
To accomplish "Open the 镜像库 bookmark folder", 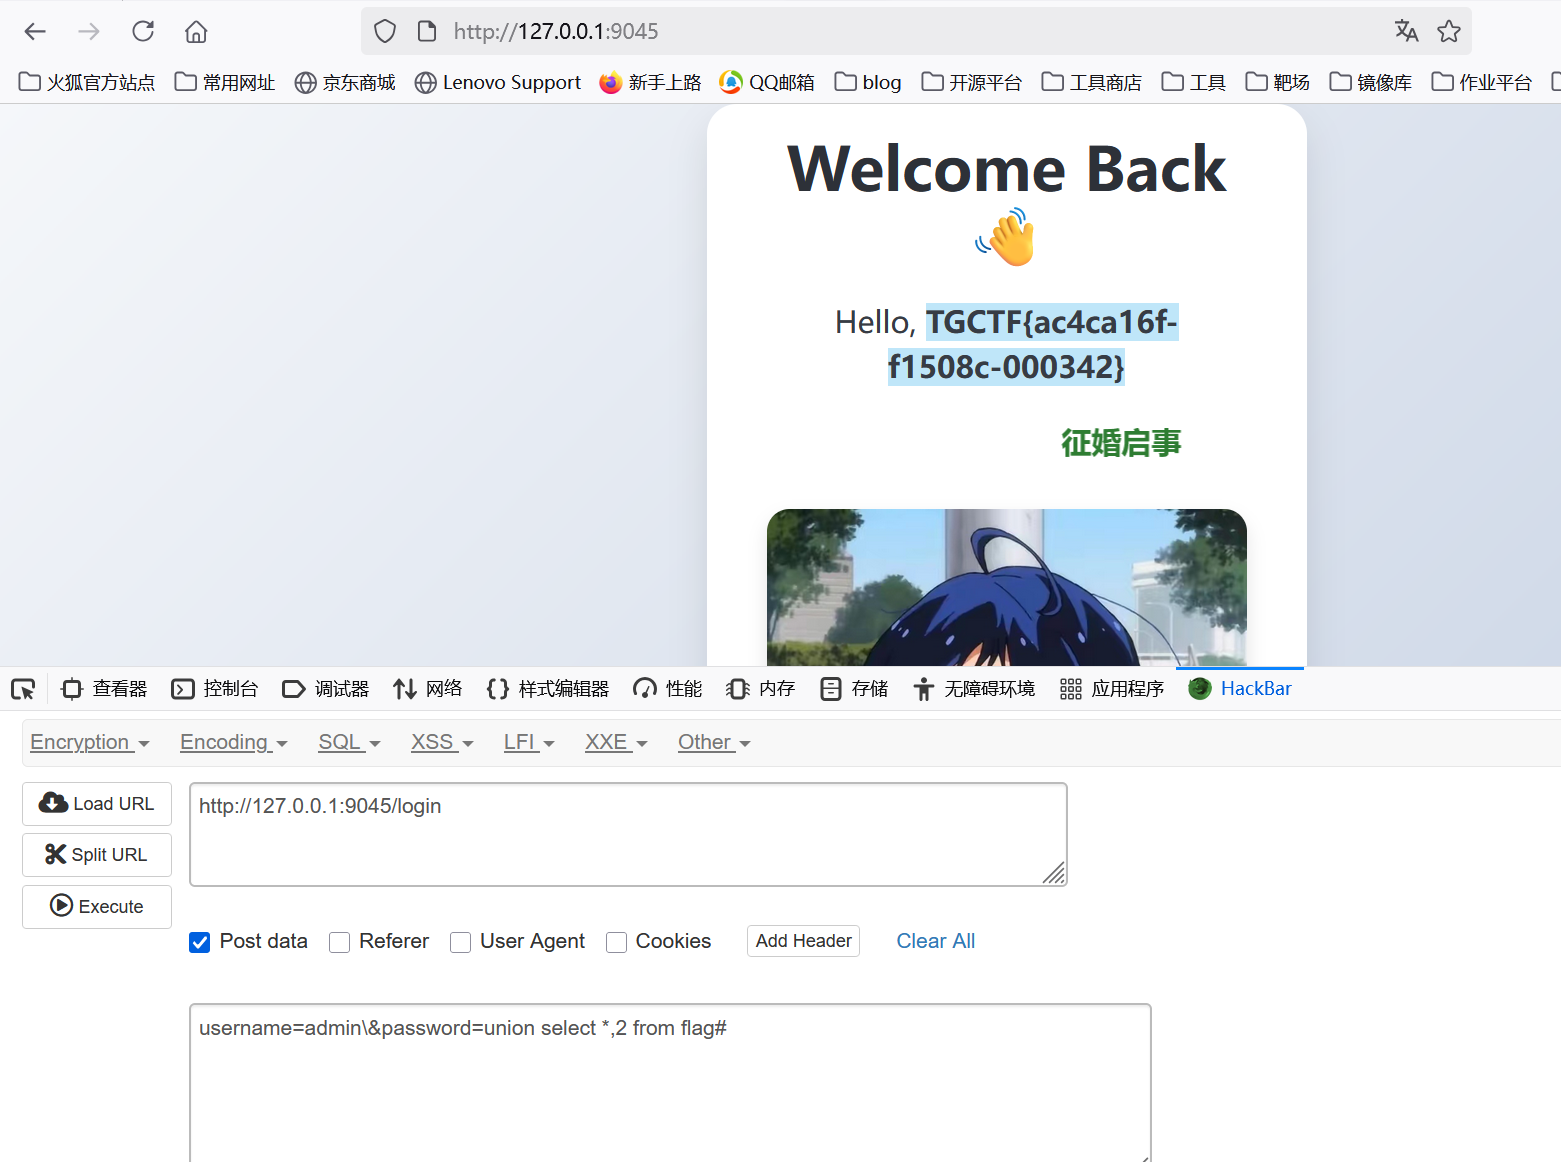I will click(1370, 82).
